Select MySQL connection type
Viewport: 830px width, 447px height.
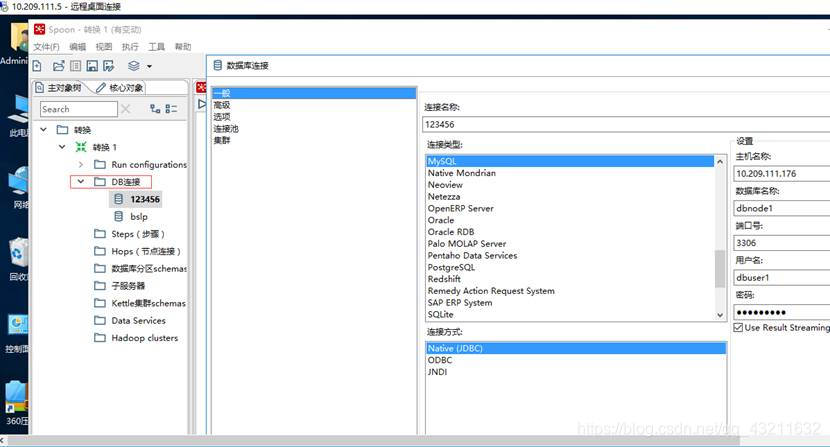click(570, 161)
